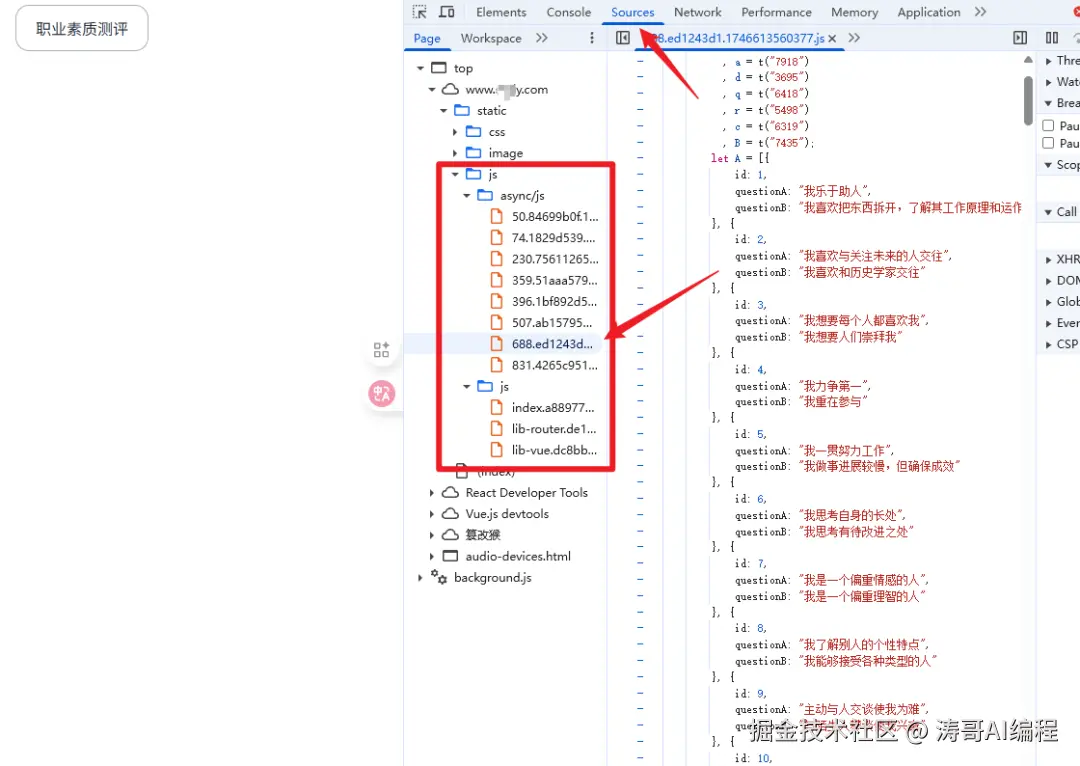This screenshot has width=1080, height=766.
Task: Toggle the navigator sidebar icon
Action: 623,38
